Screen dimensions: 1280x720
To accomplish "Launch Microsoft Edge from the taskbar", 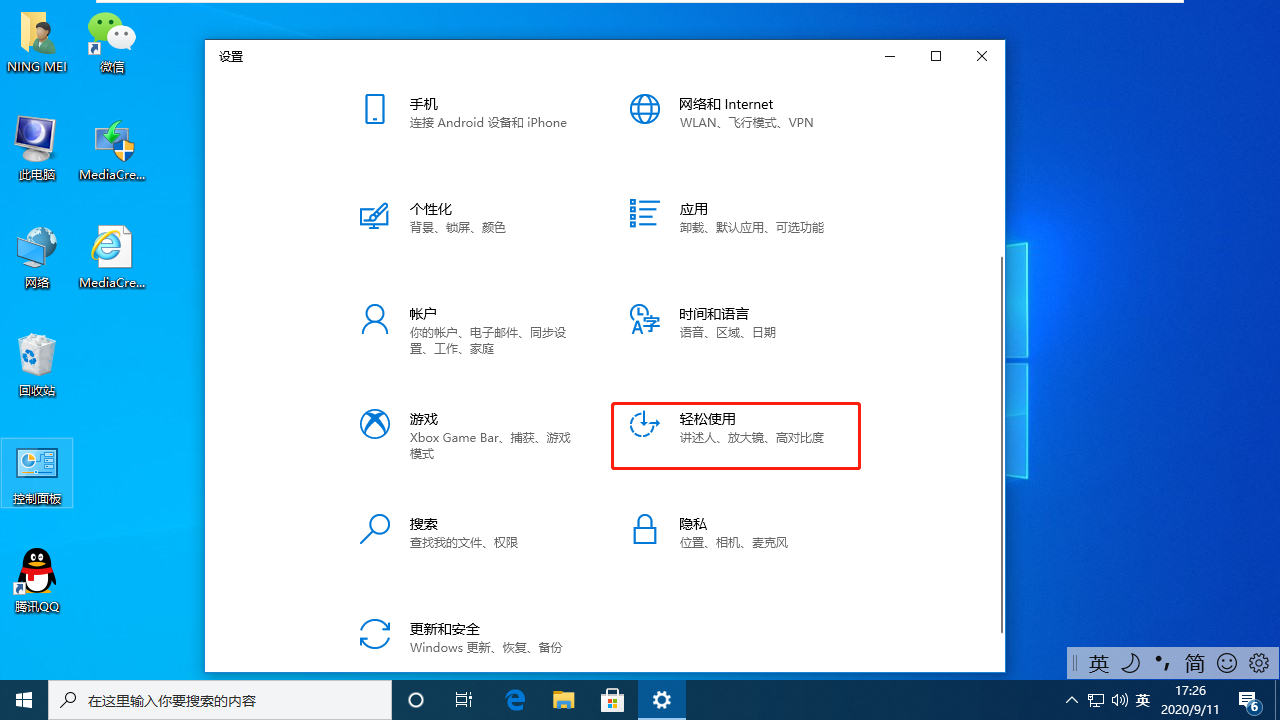I will (515, 699).
